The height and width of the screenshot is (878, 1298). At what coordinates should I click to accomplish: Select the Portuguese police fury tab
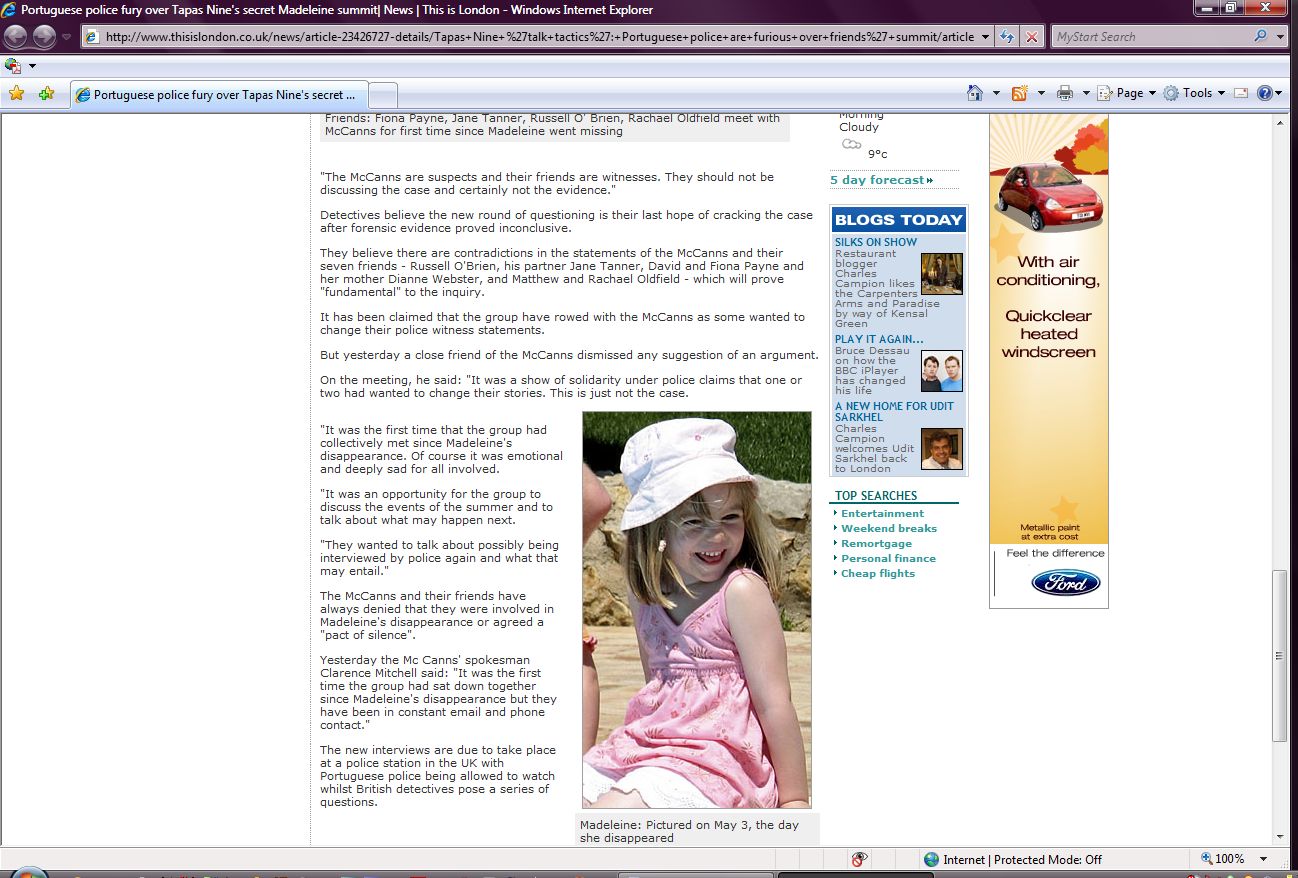click(x=220, y=95)
